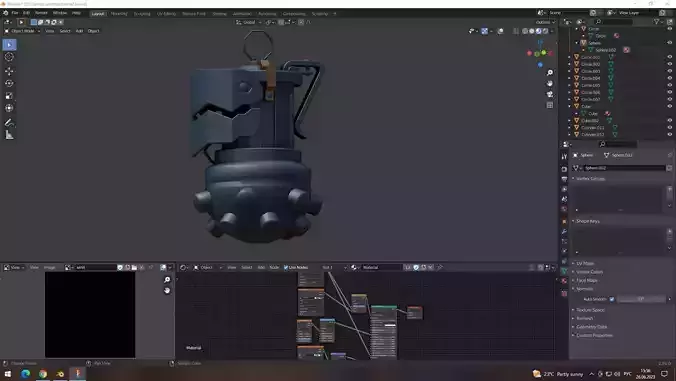Expand the UV Maps panel

(585, 263)
